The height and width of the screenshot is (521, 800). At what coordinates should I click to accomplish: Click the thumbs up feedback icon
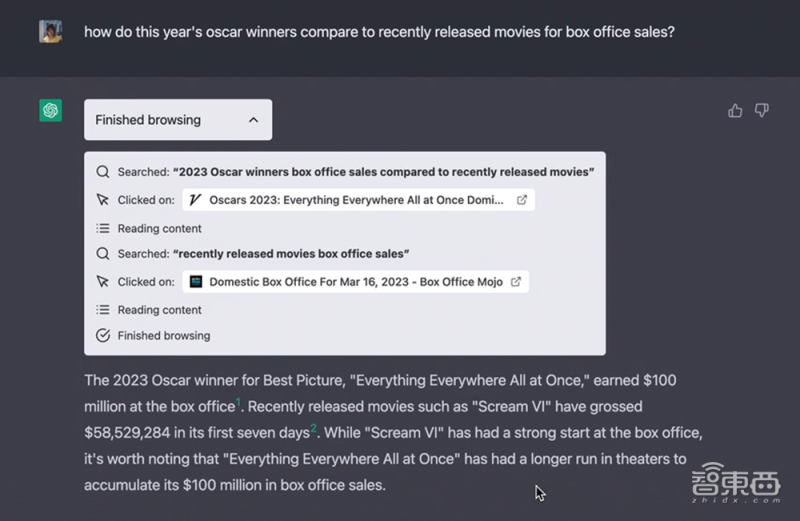pyautogui.click(x=735, y=111)
